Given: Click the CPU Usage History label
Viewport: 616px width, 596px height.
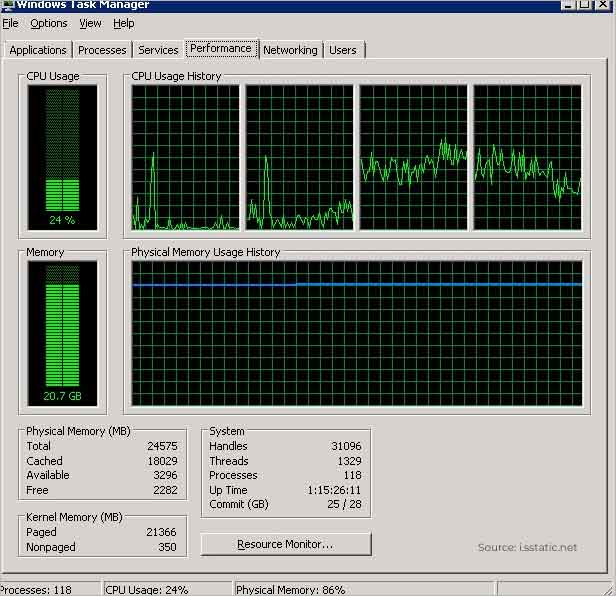Looking at the screenshot, I should click(176, 76).
